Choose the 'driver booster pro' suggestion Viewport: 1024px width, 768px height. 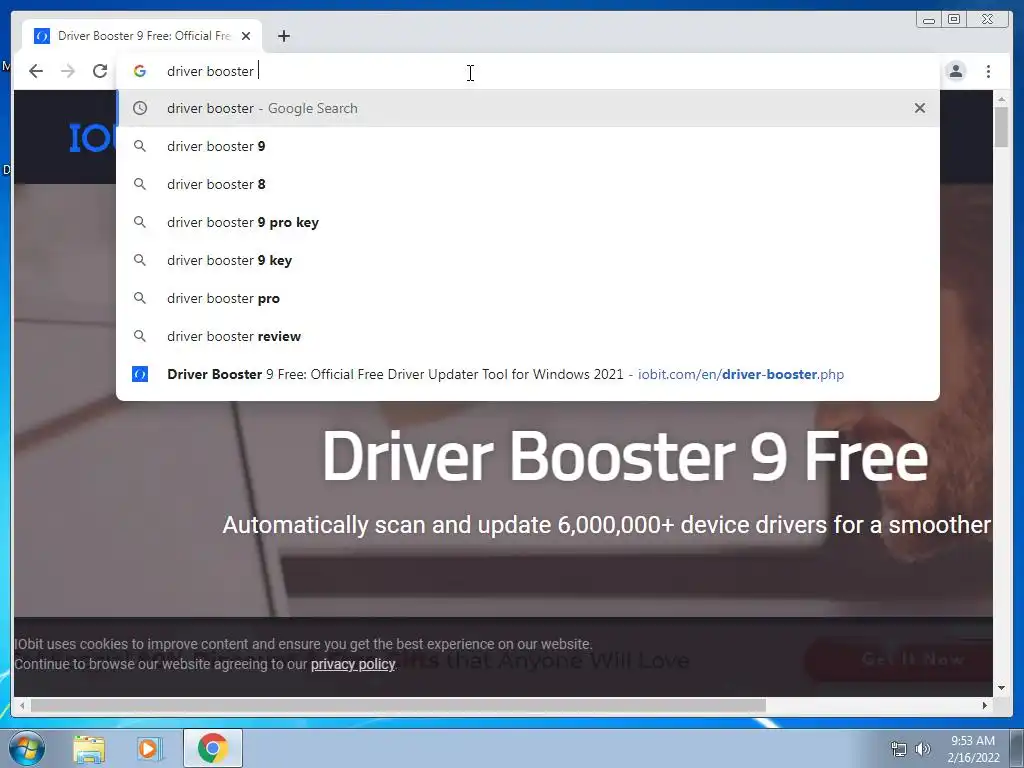coord(528,298)
